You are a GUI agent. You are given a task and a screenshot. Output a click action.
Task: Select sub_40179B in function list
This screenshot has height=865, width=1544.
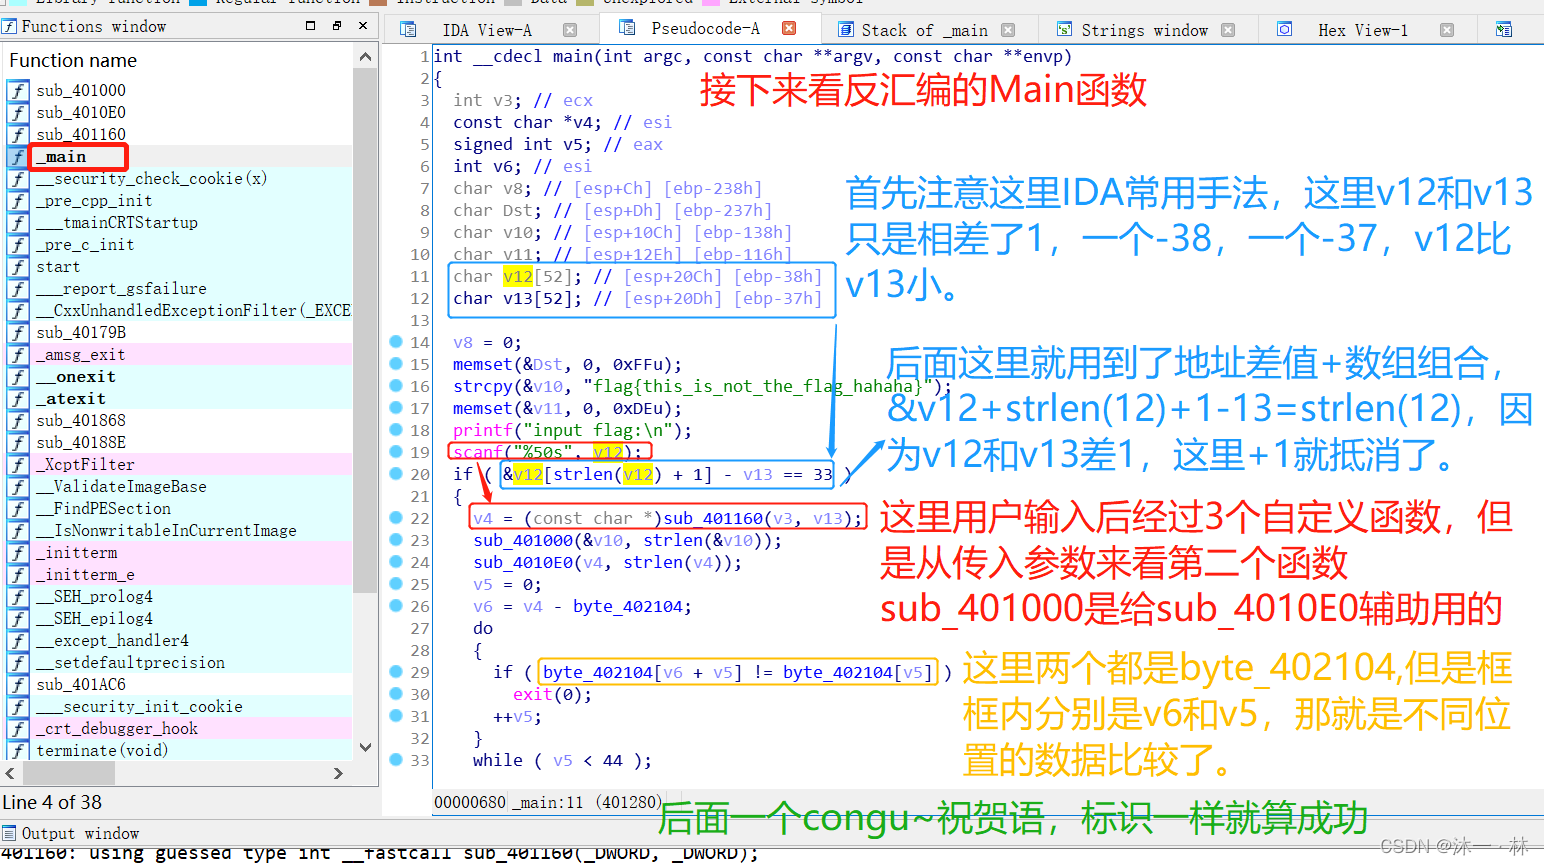(178, 333)
